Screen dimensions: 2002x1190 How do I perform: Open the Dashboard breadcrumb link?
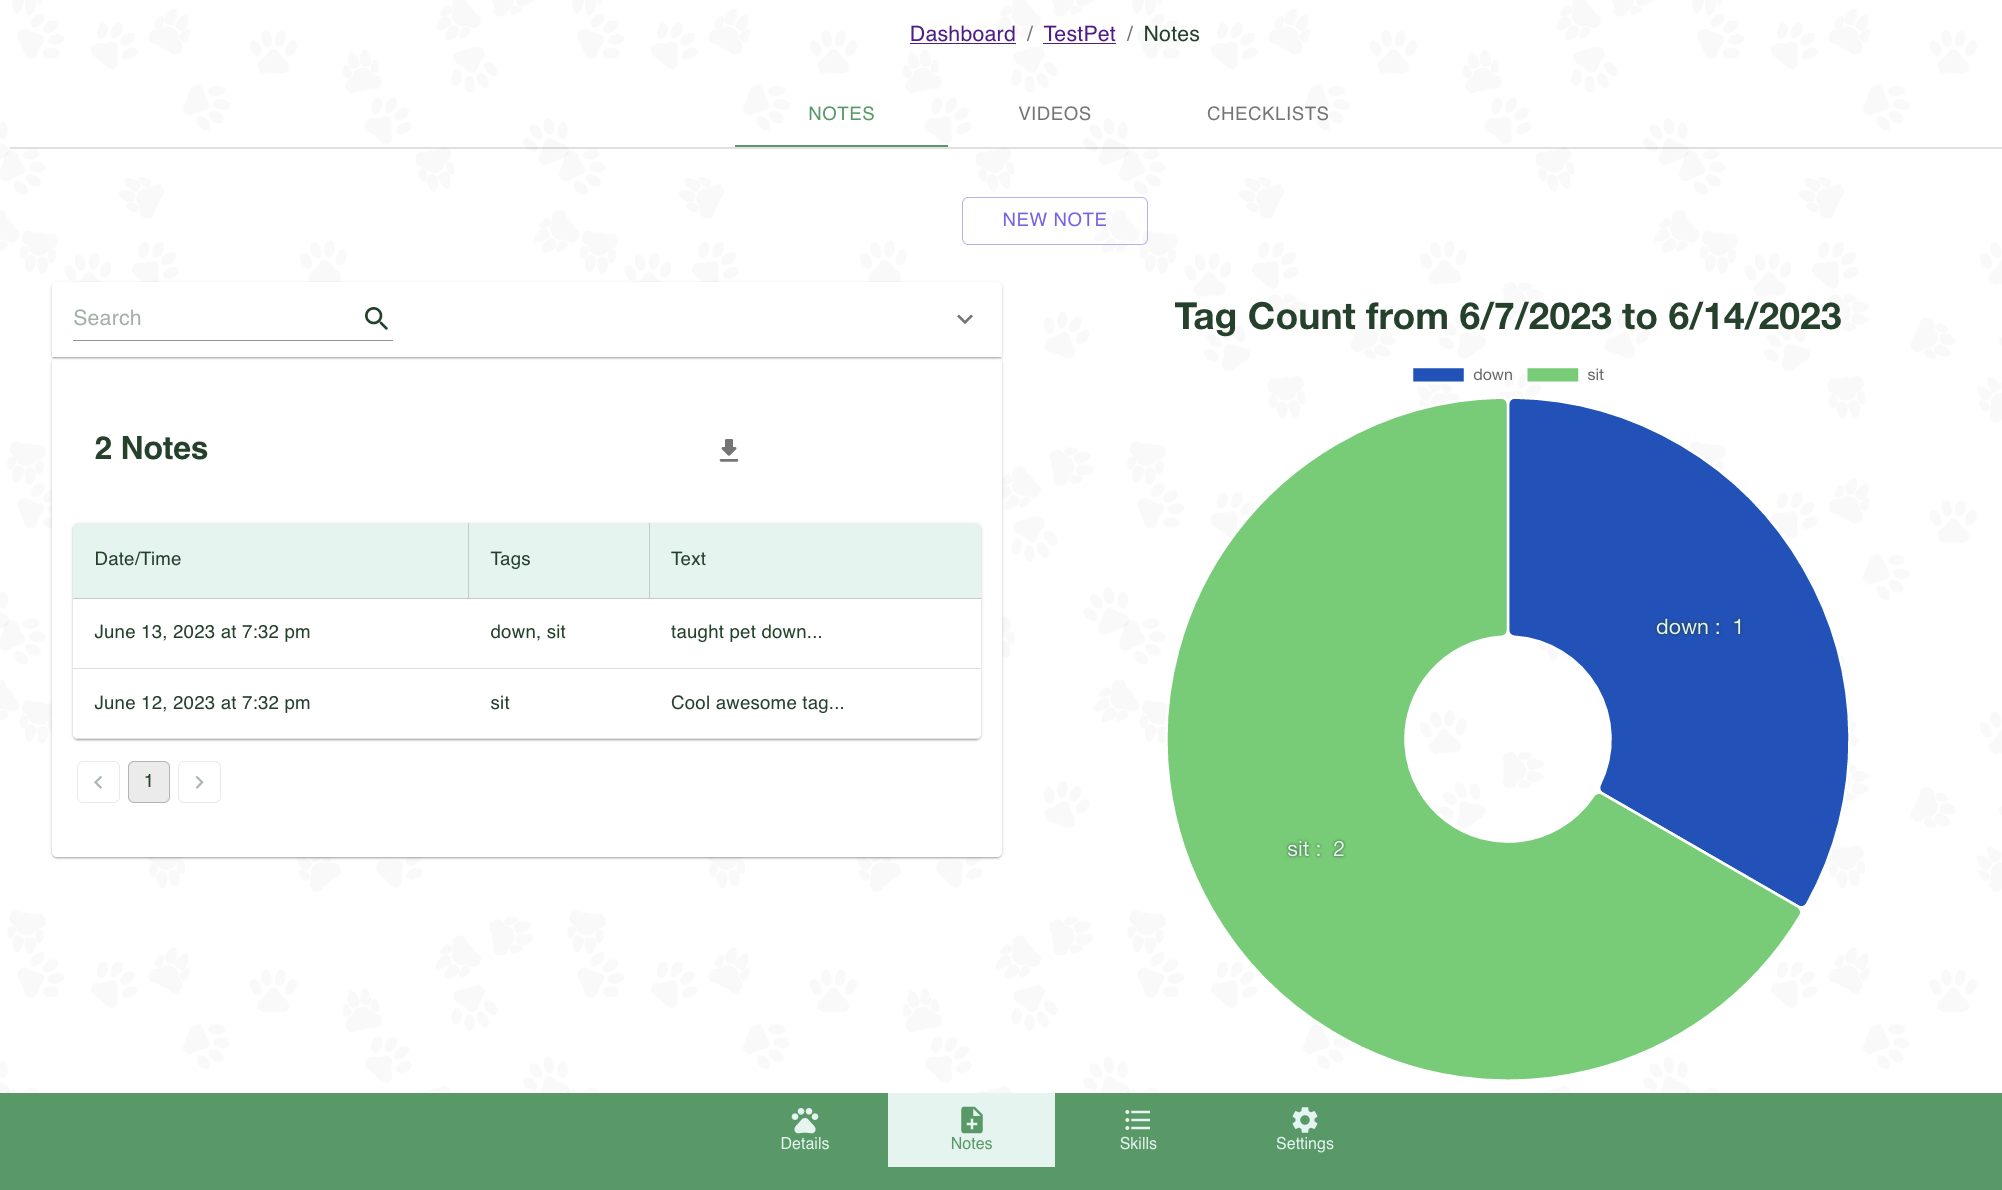coord(962,34)
